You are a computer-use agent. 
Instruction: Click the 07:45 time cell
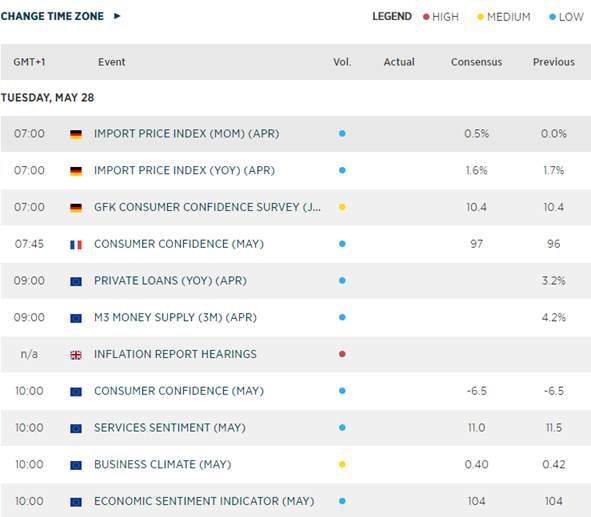pyautogui.click(x=29, y=244)
